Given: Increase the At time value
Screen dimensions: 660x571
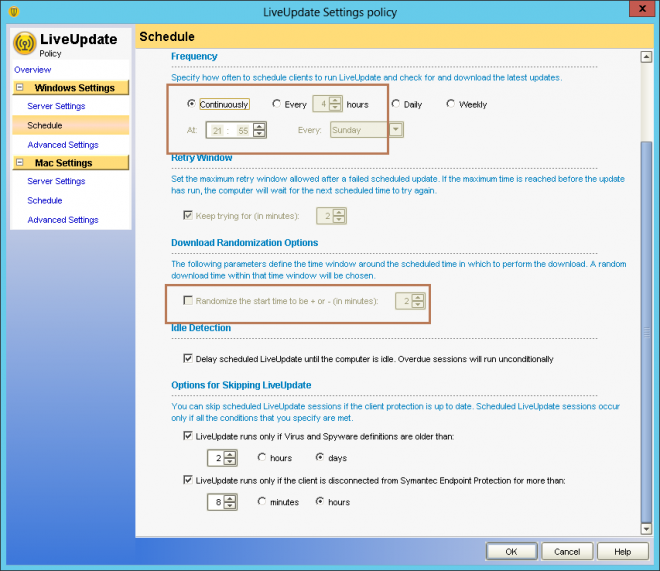Looking at the screenshot, I should point(259,127).
